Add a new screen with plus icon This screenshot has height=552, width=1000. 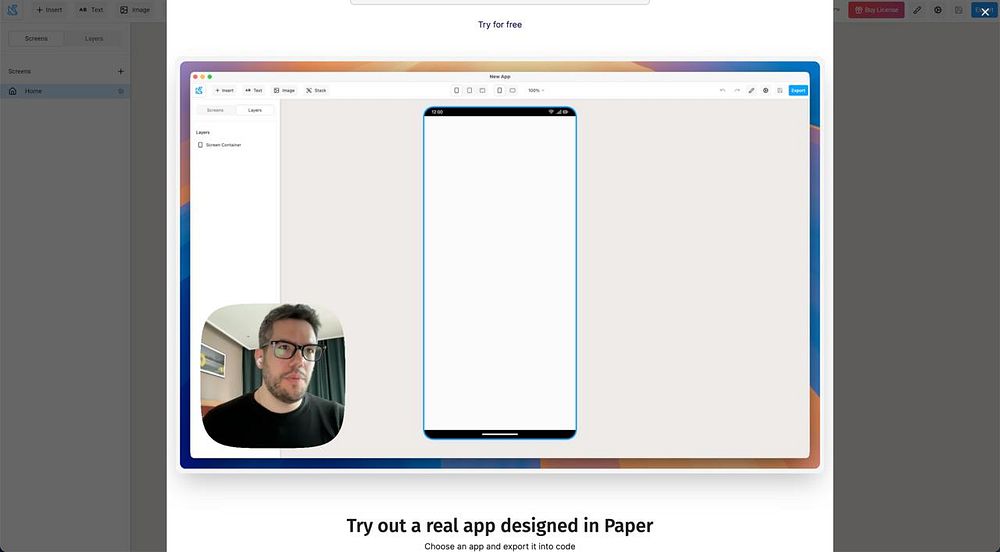click(121, 71)
